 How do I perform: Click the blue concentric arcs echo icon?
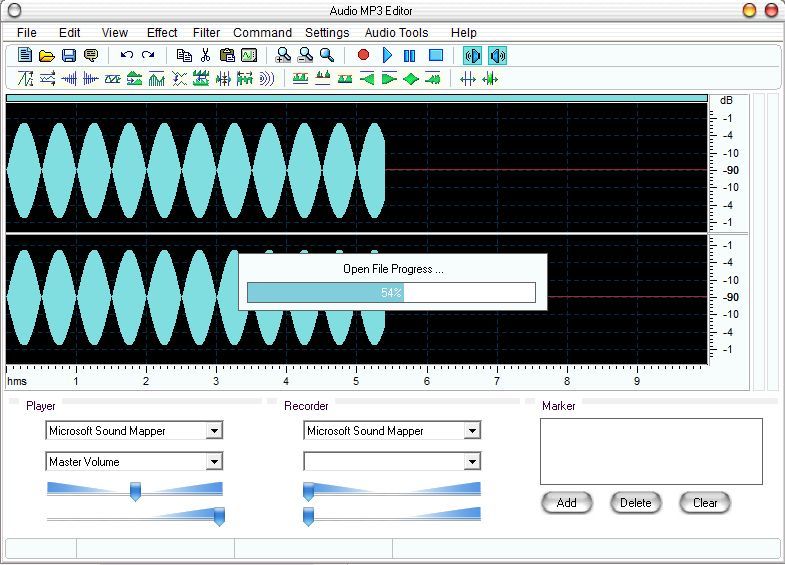(267, 79)
